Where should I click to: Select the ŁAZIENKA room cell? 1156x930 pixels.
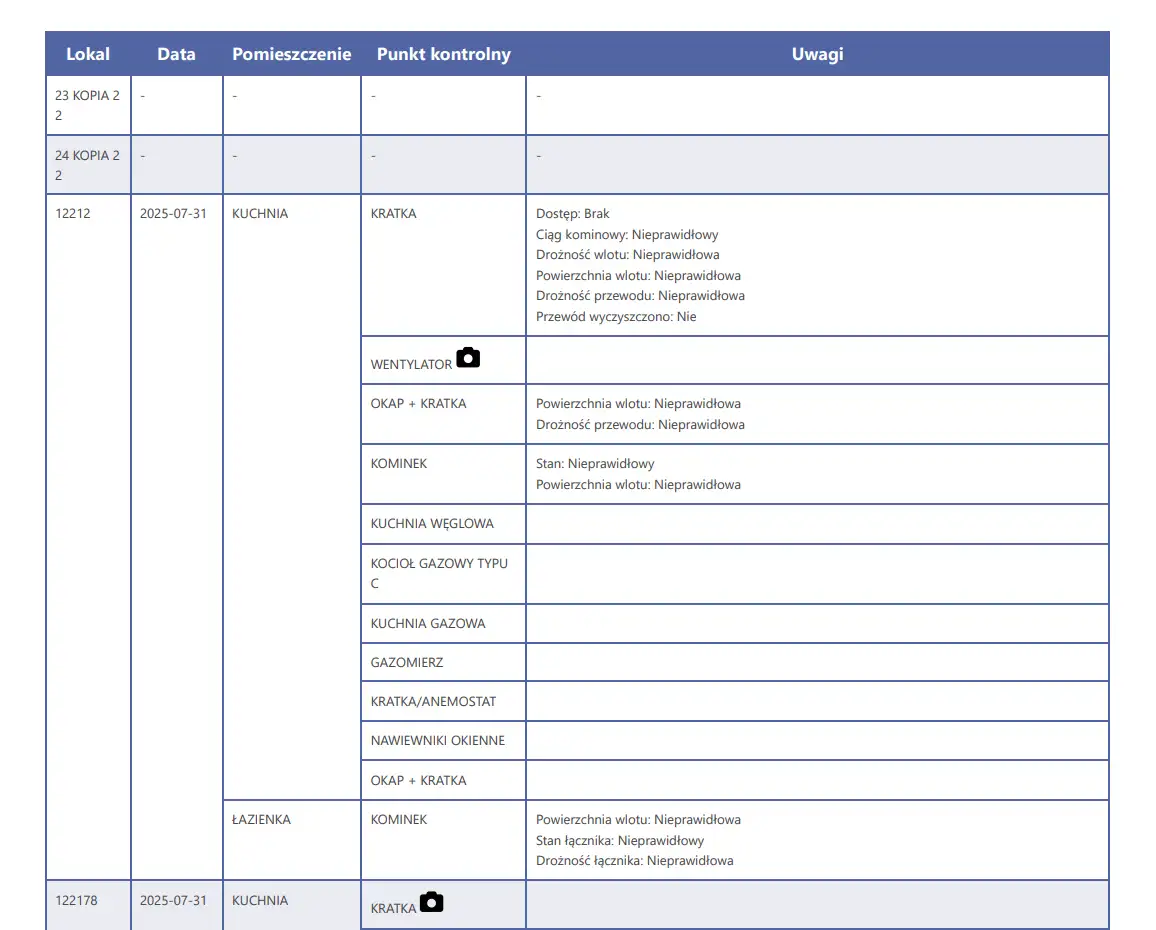(x=261, y=820)
